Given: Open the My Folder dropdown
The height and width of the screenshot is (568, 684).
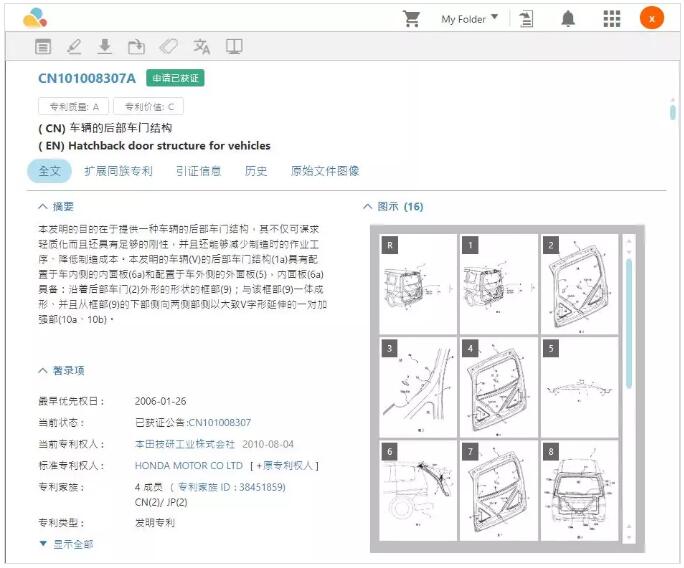Looking at the screenshot, I should [x=469, y=19].
